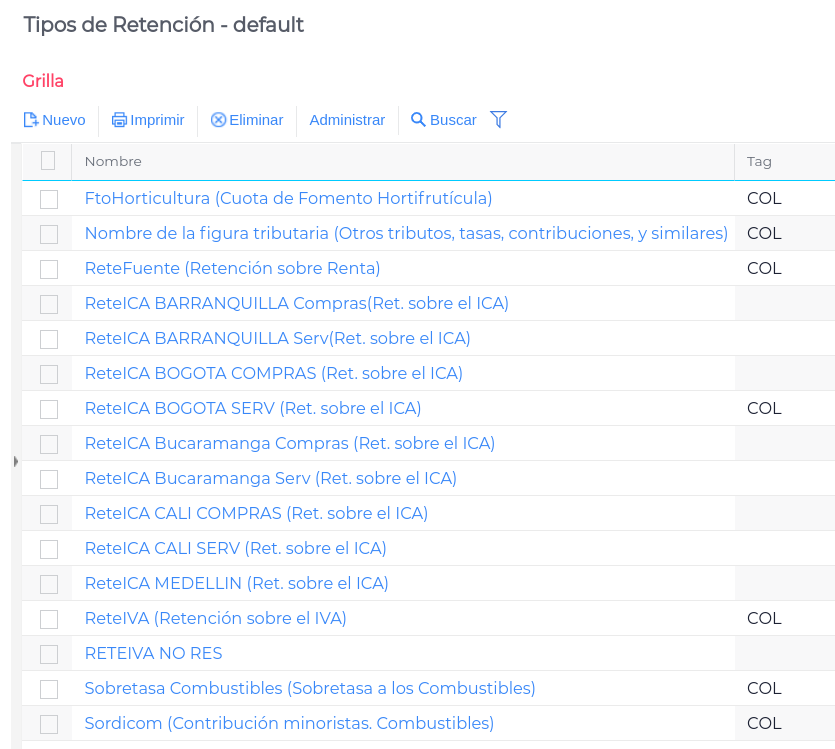The width and height of the screenshot is (835, 749).
Task: Open ReteIVA (Retención sobre el IVA) link
Action: 216,618
